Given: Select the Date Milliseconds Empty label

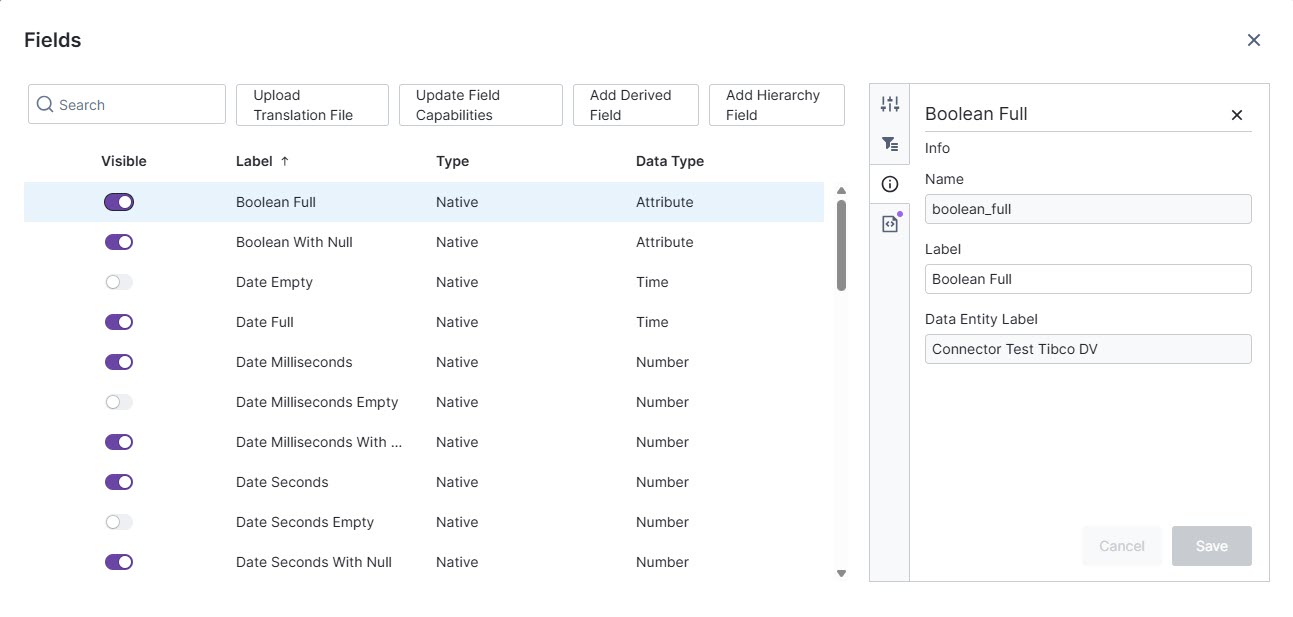Looking at the screenshot, I should [317, 402].
